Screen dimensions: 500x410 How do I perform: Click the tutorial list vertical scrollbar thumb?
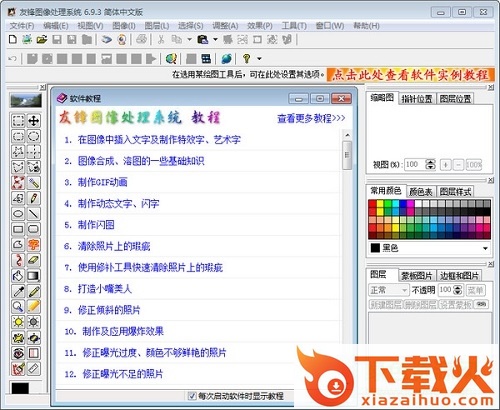347,155
